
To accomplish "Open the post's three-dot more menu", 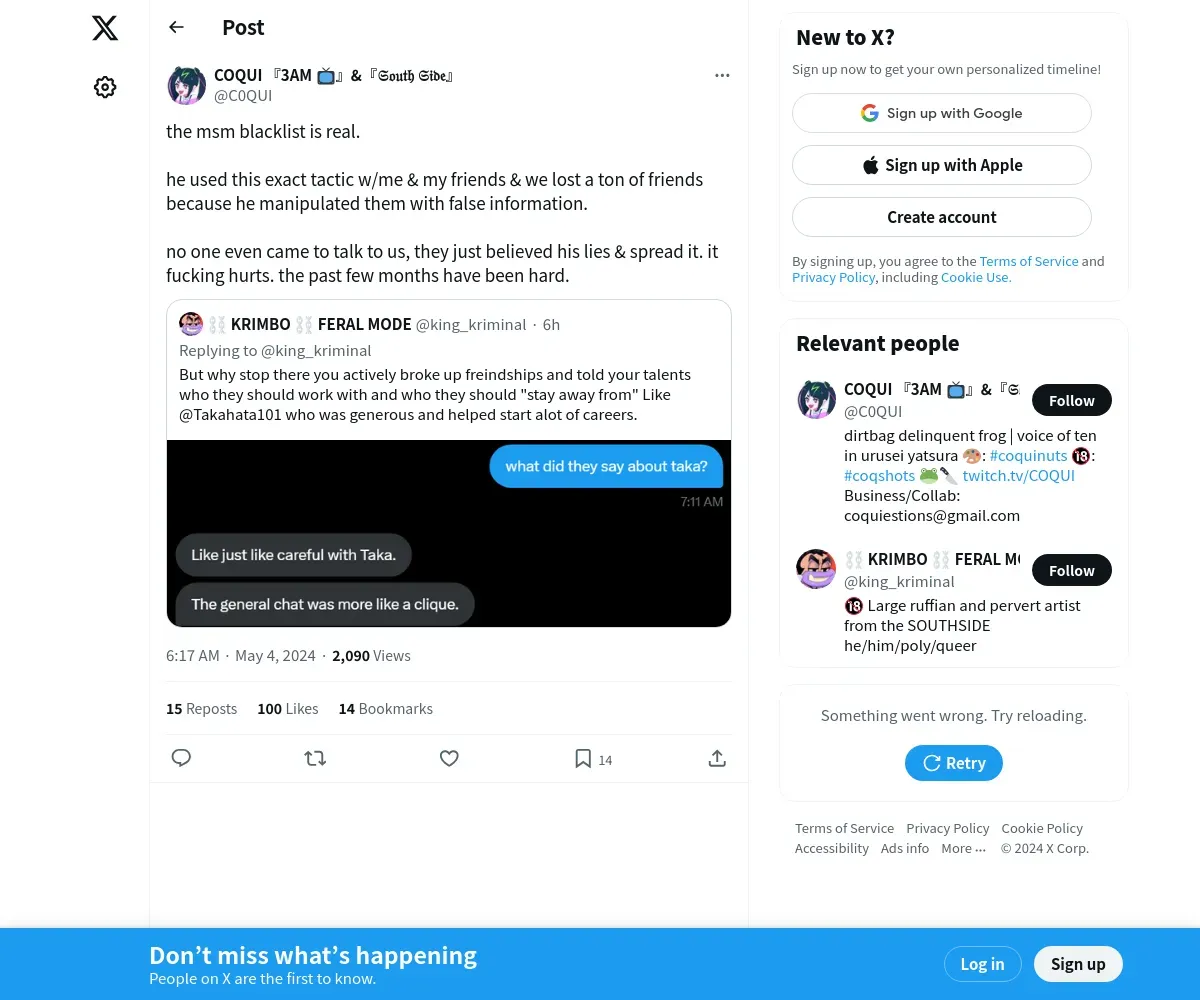I will 722,75.
